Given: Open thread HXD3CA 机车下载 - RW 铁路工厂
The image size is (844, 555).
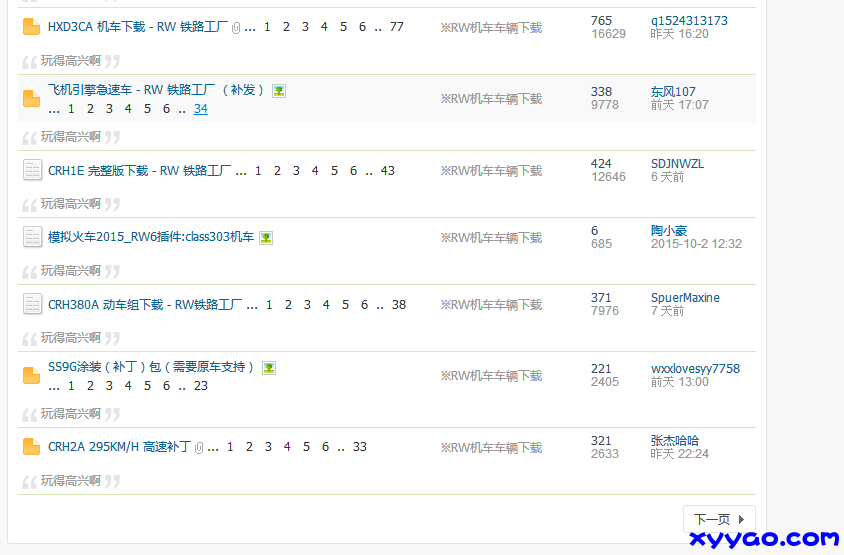Looking at the screenshot, I should point(138,27).
